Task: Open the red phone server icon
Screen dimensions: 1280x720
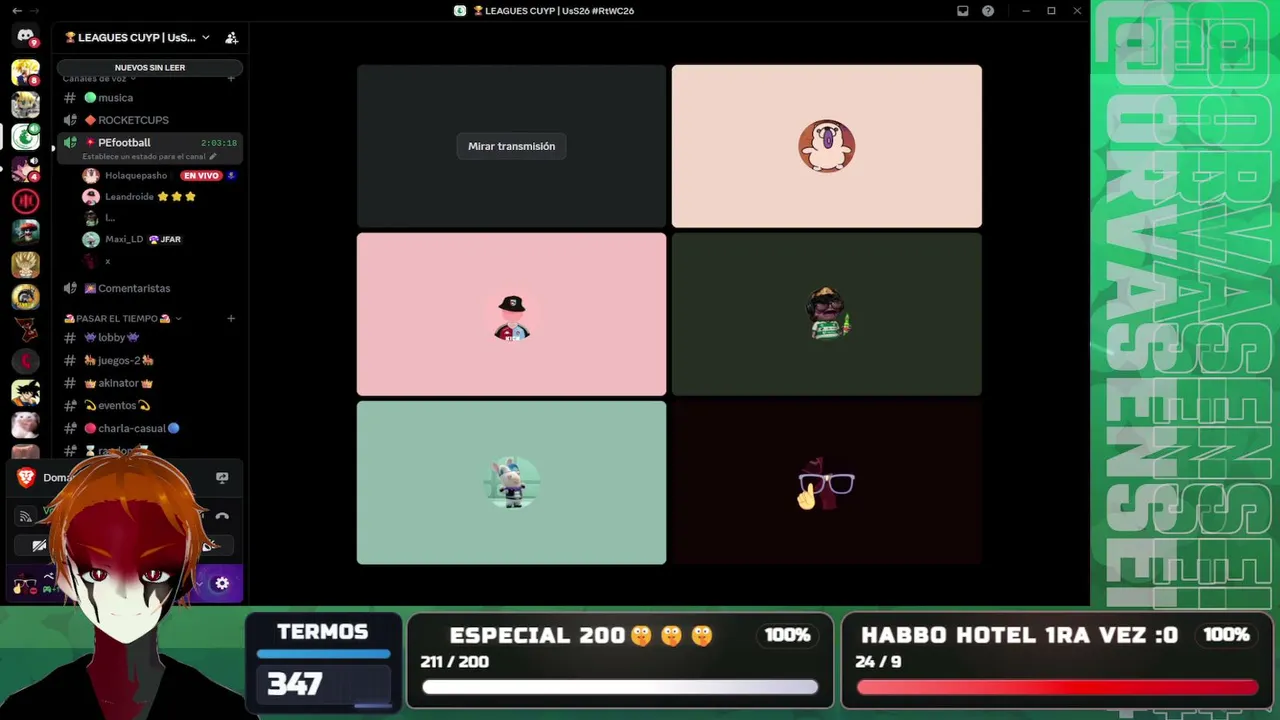Action: 25,361
